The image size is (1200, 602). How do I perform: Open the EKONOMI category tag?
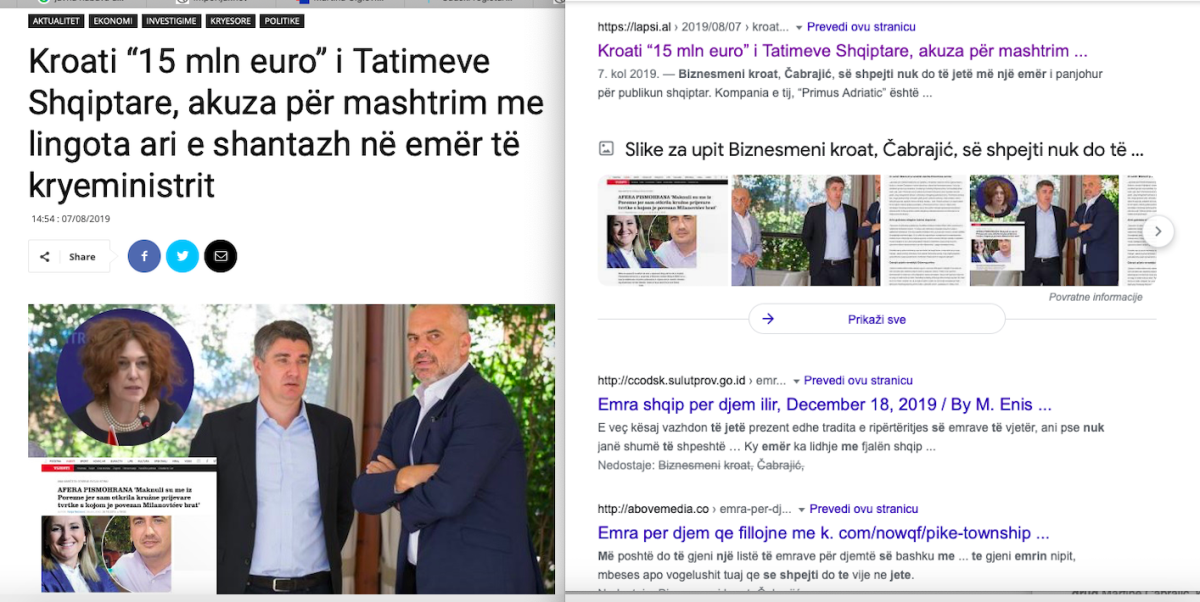click(x=113, y=21)
